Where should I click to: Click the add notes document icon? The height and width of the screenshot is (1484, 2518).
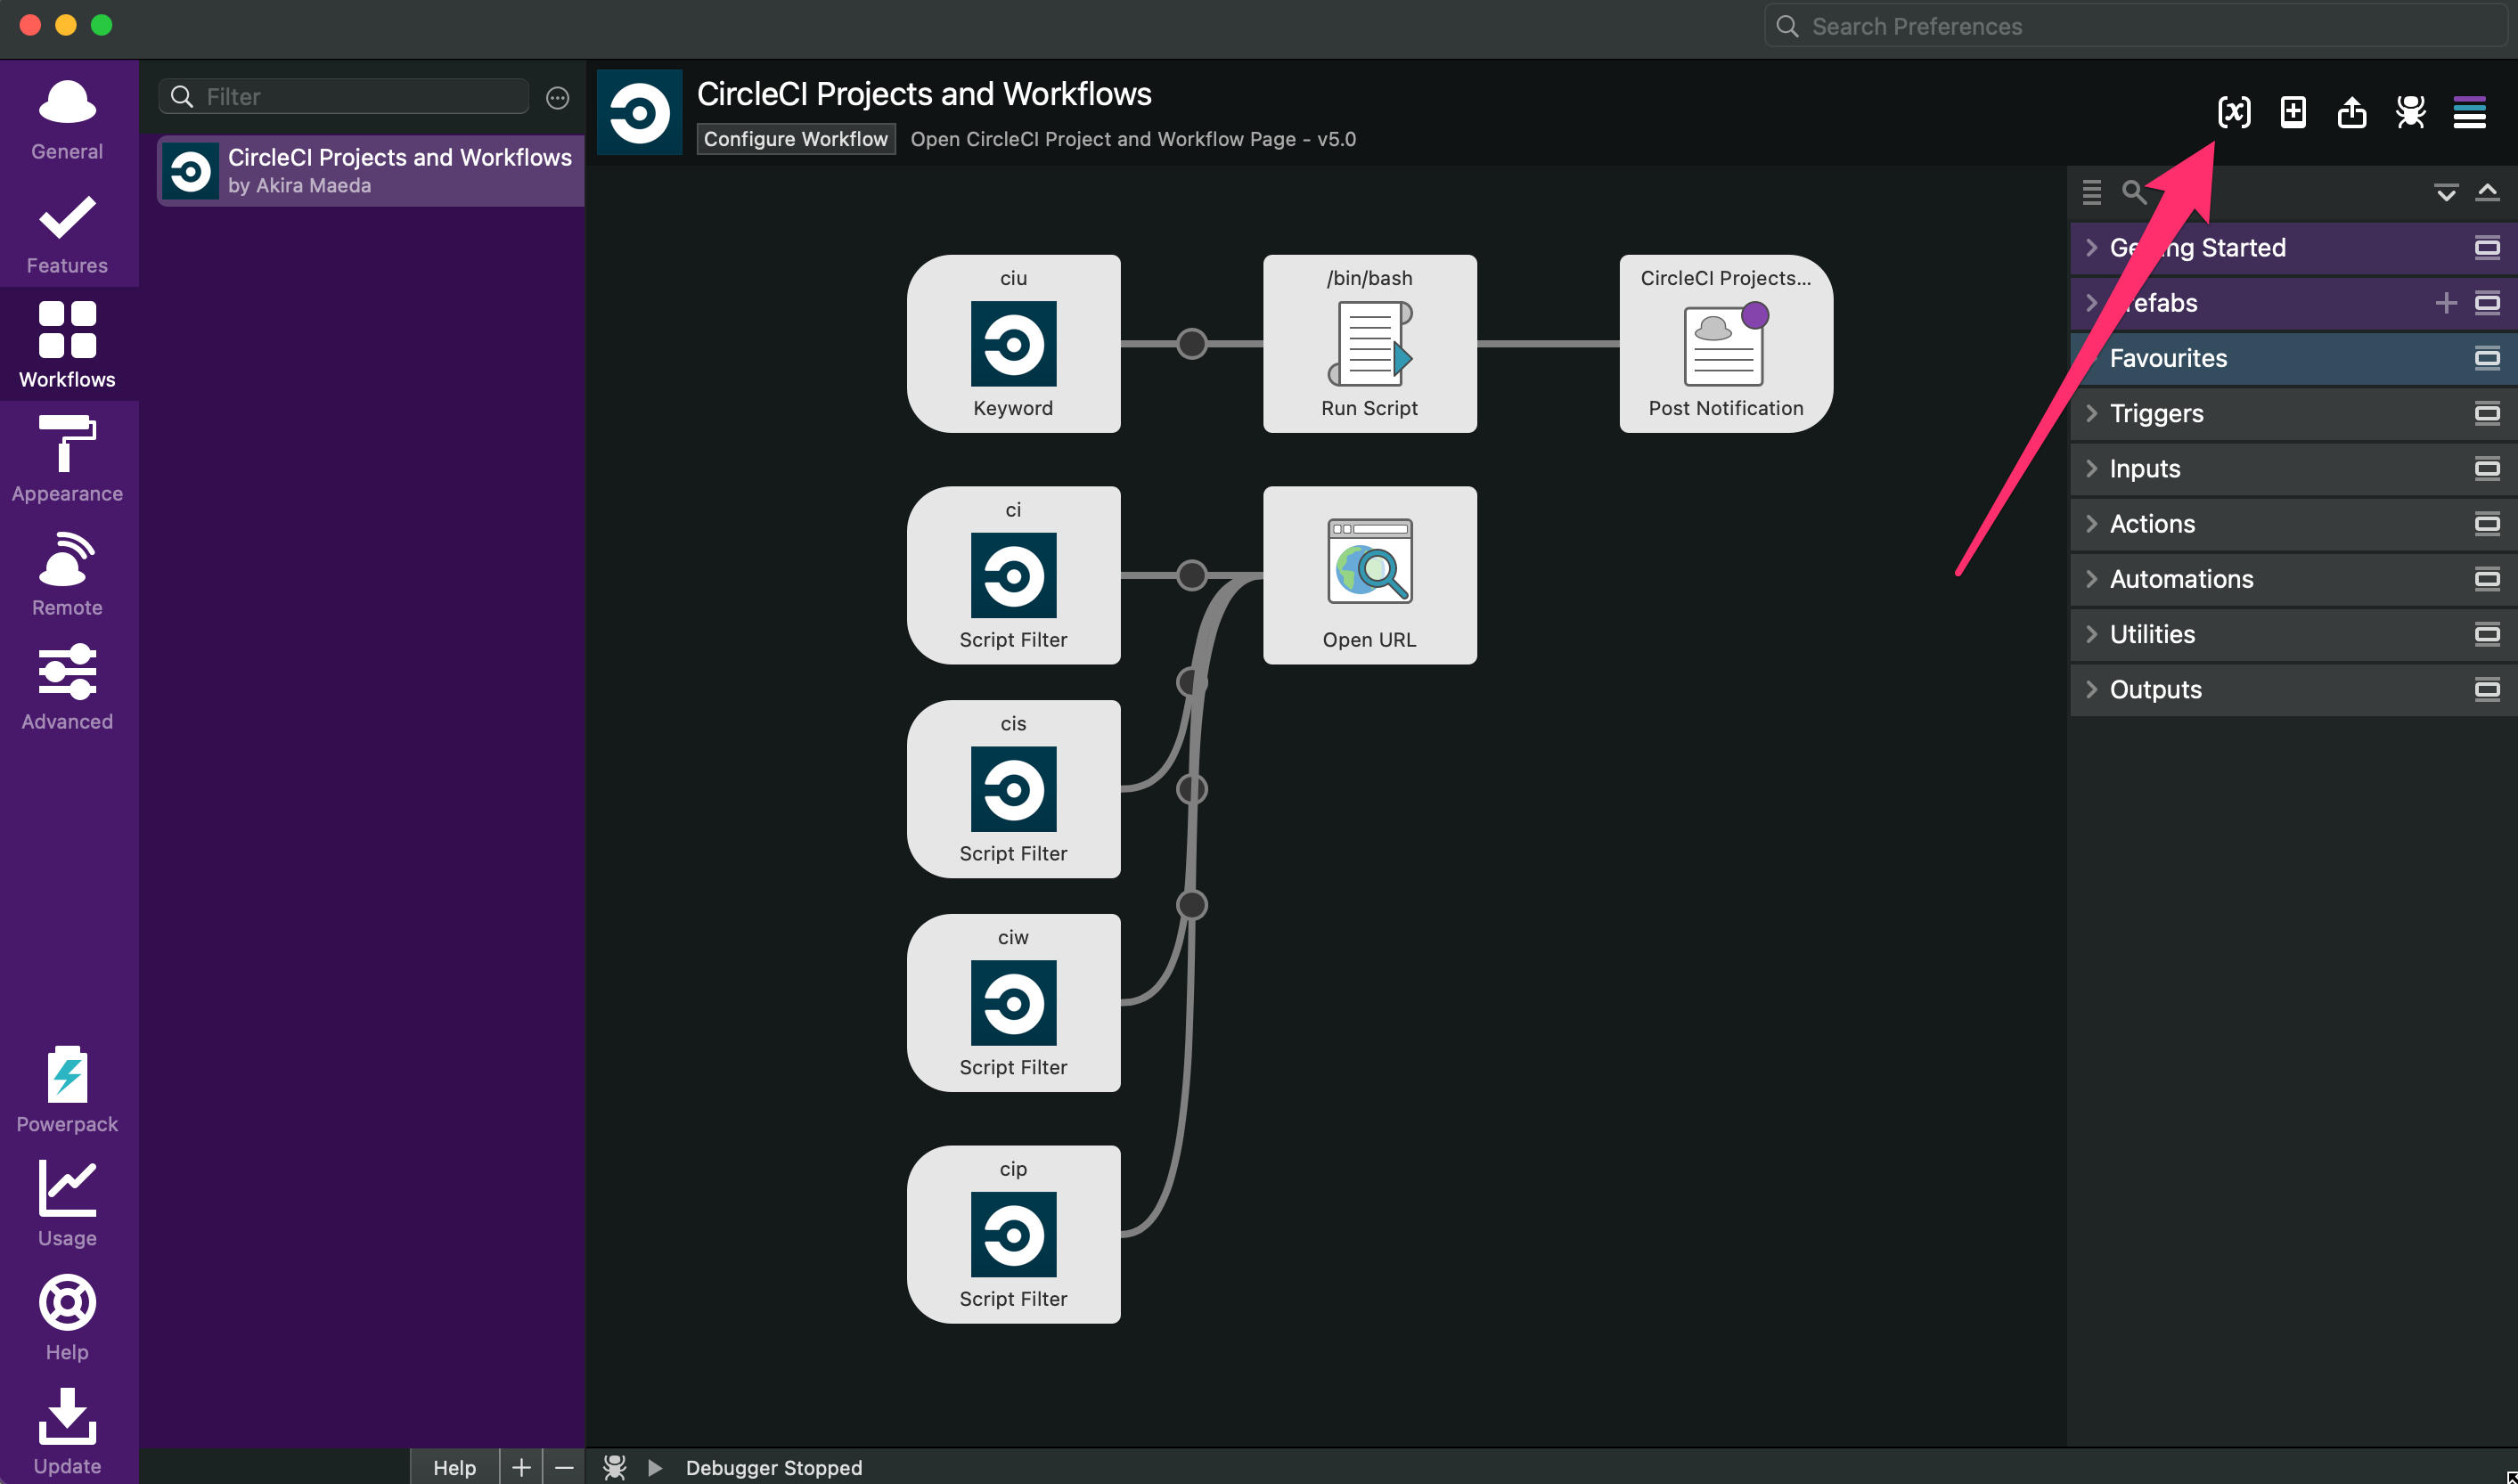pos(2292,112)
